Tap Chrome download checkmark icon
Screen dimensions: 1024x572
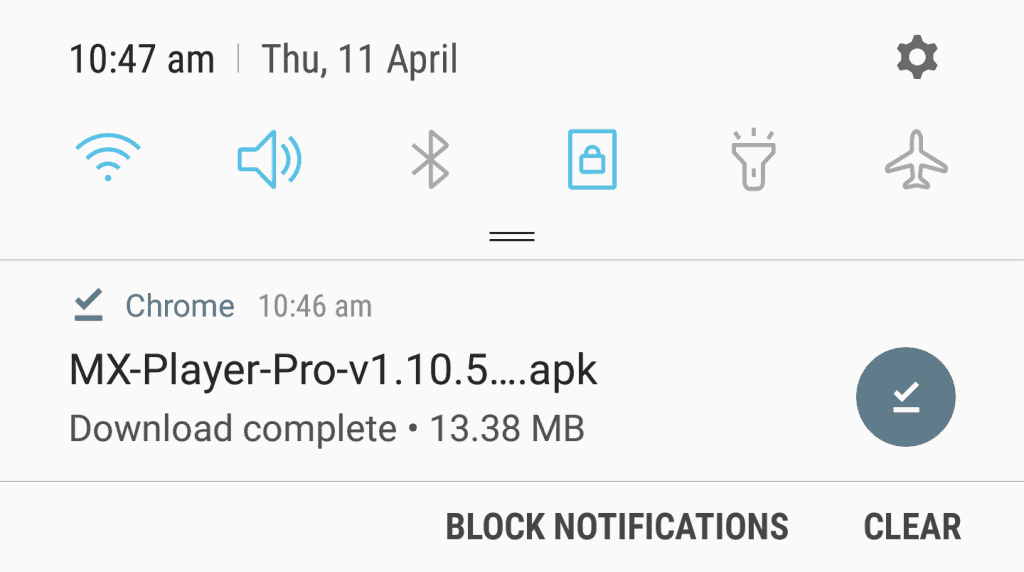click(88, 305)
